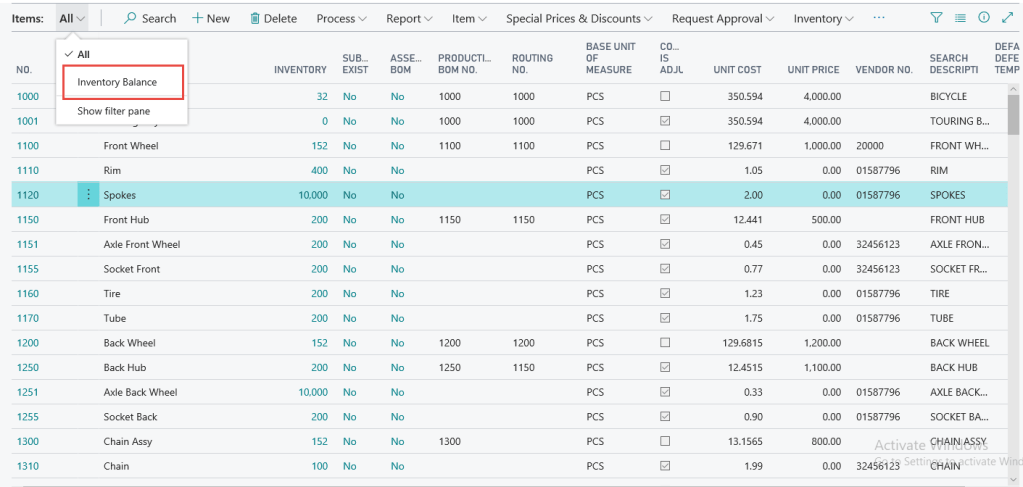Open item number 1150 link
Screen dimensions: 1023x487
(27, 219)
